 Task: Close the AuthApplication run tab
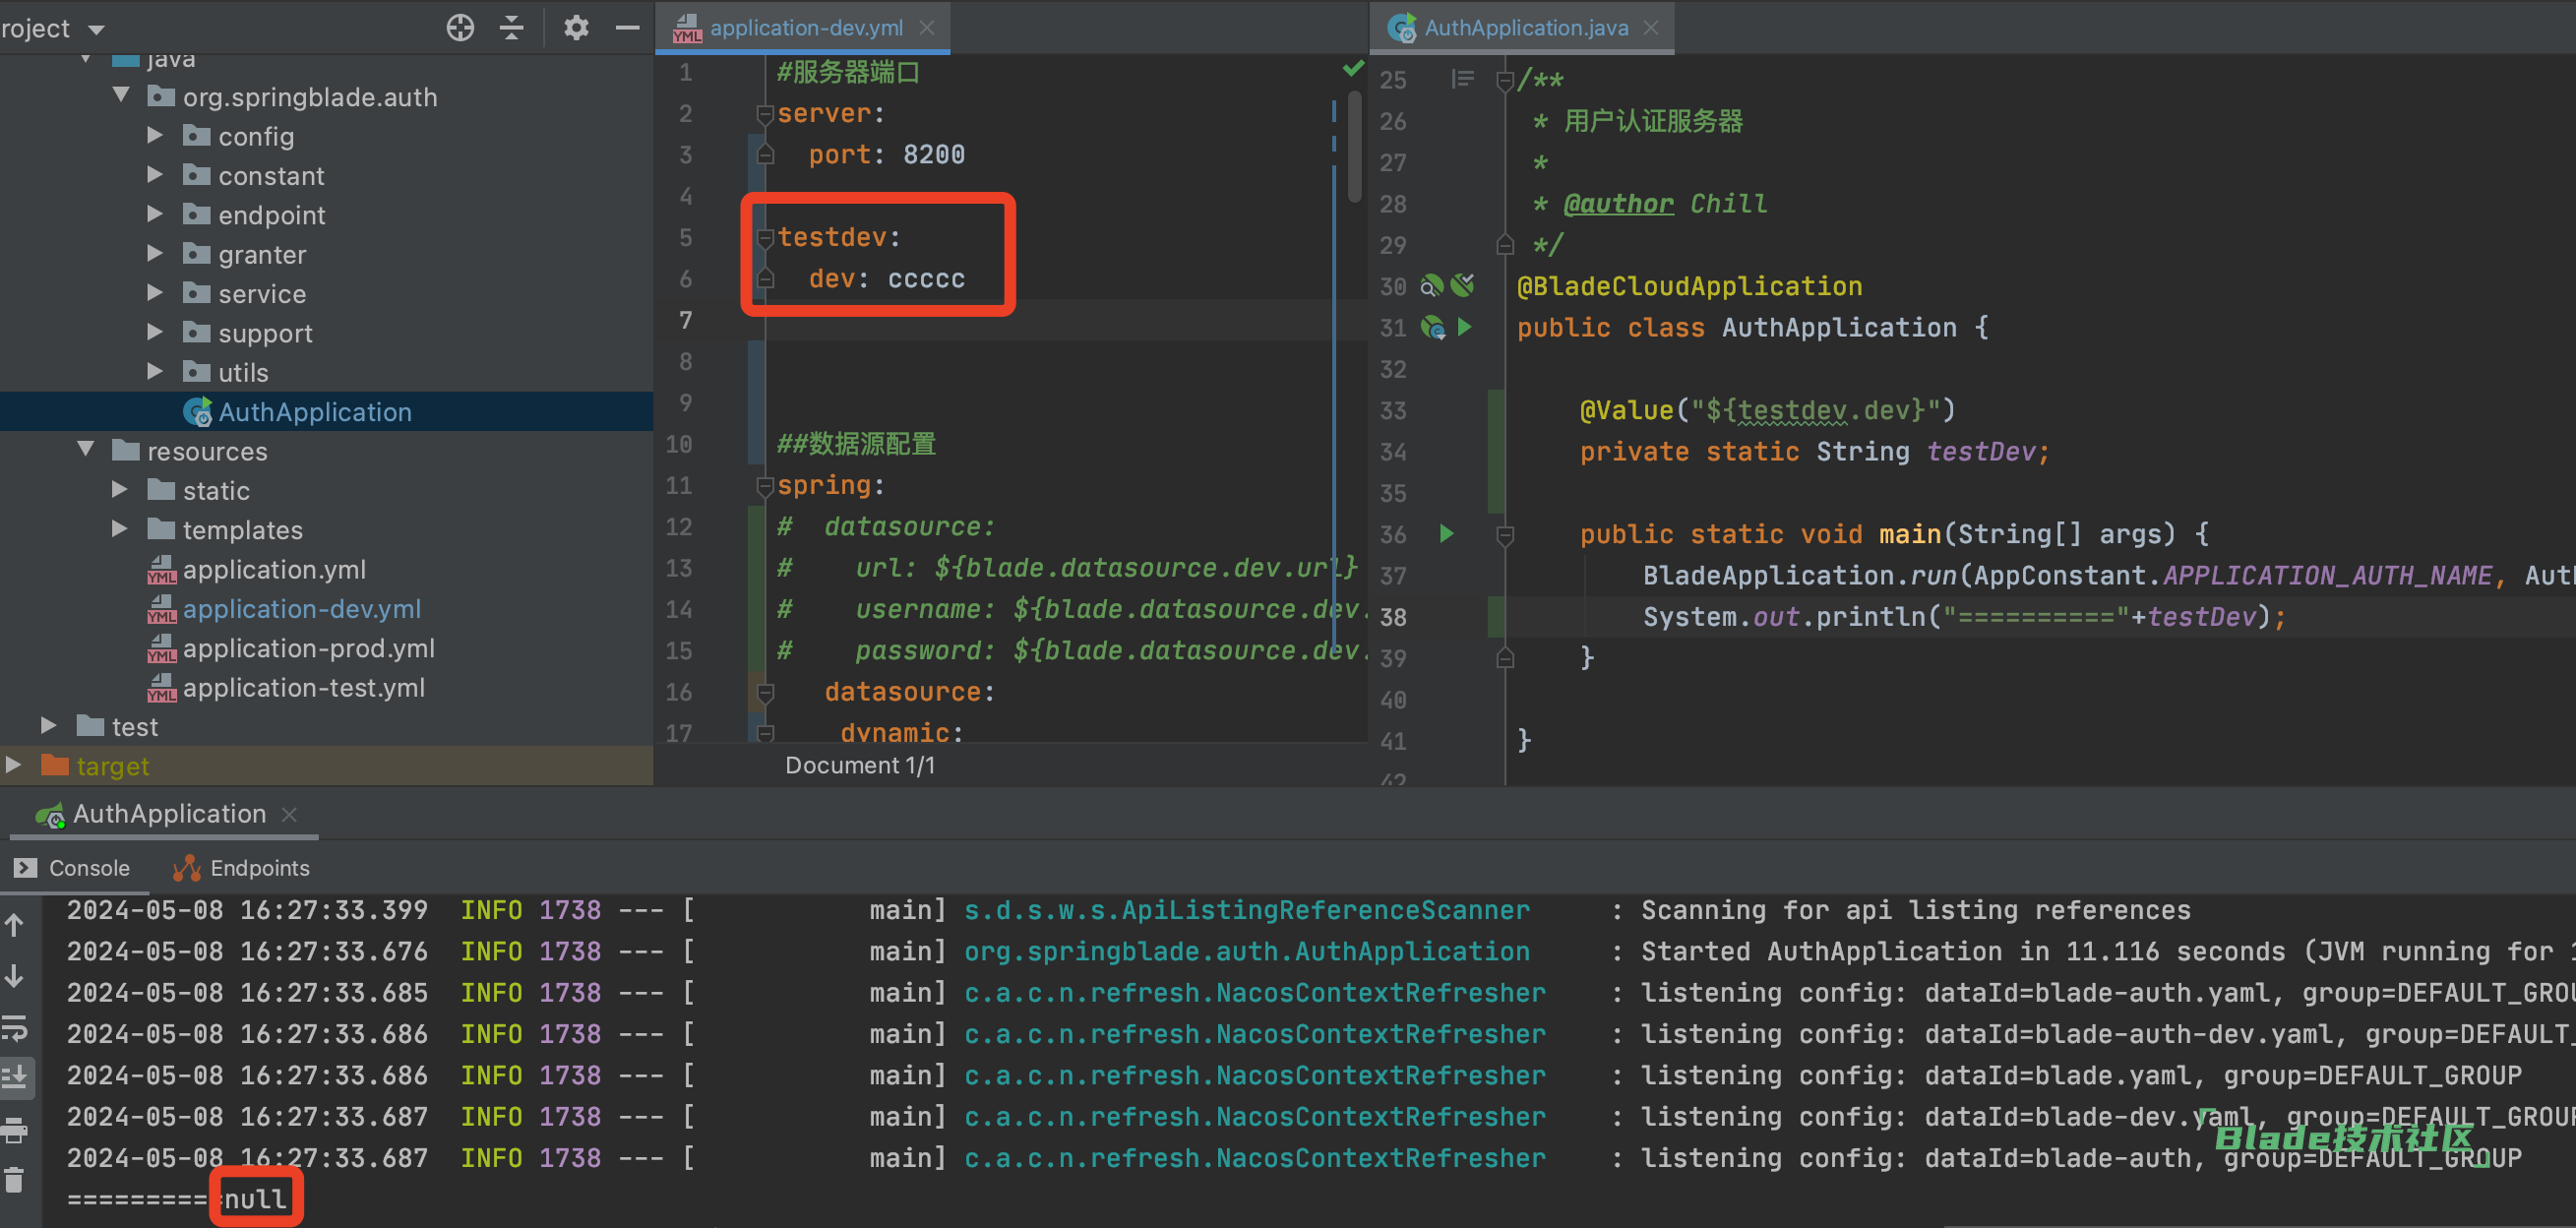click(289, 815)
